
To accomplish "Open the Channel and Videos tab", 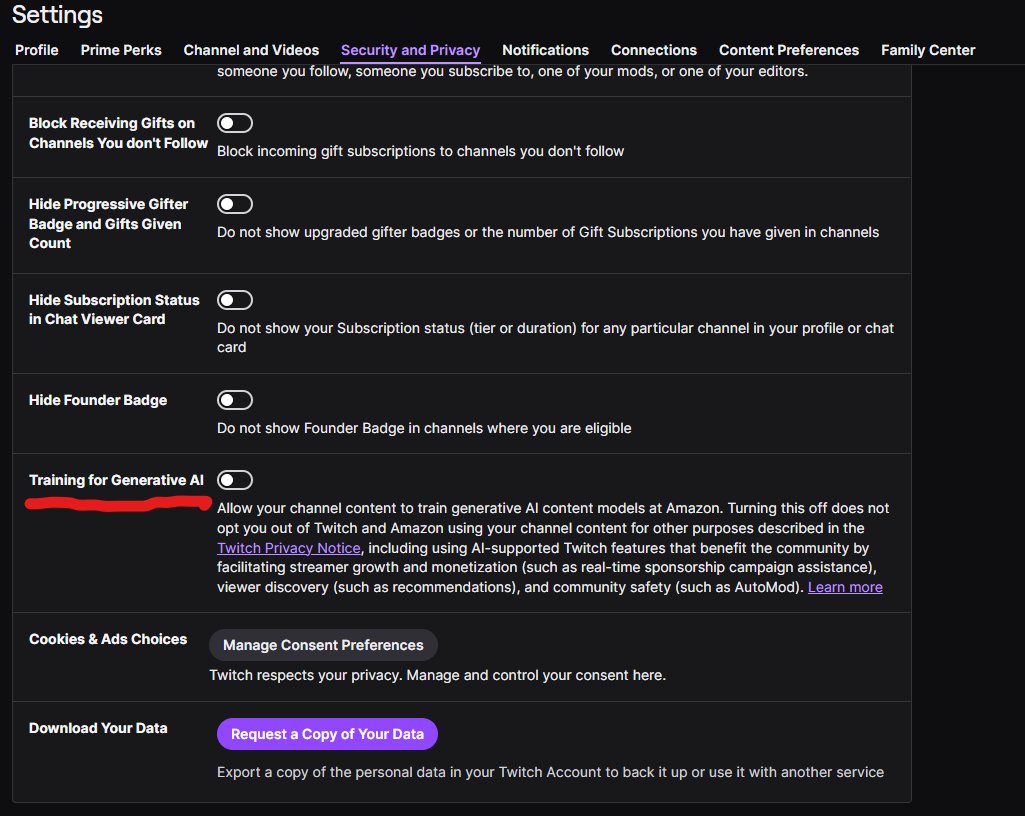I will tap(251, 50).
